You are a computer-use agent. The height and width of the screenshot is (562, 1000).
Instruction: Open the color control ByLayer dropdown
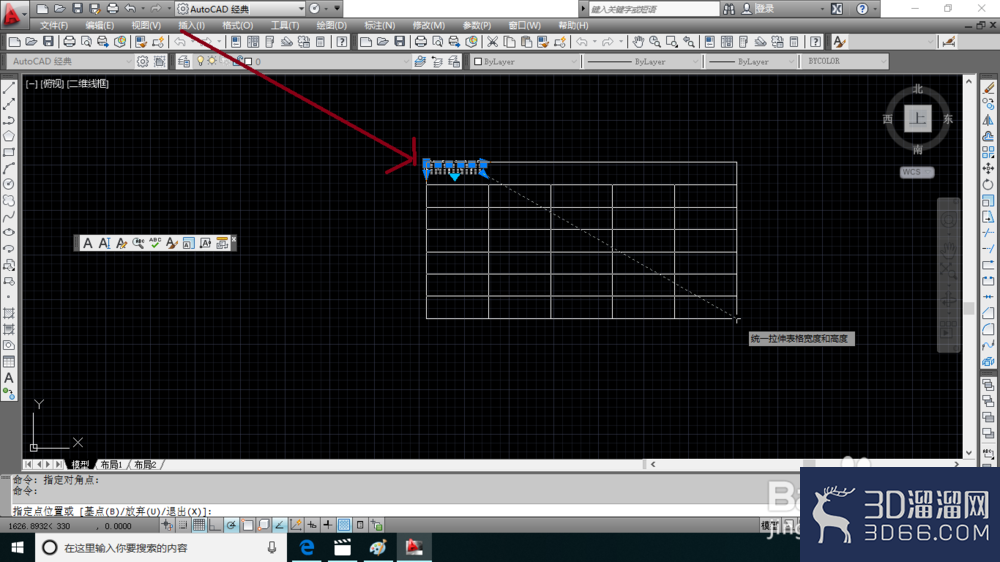(x=573, y=61)
